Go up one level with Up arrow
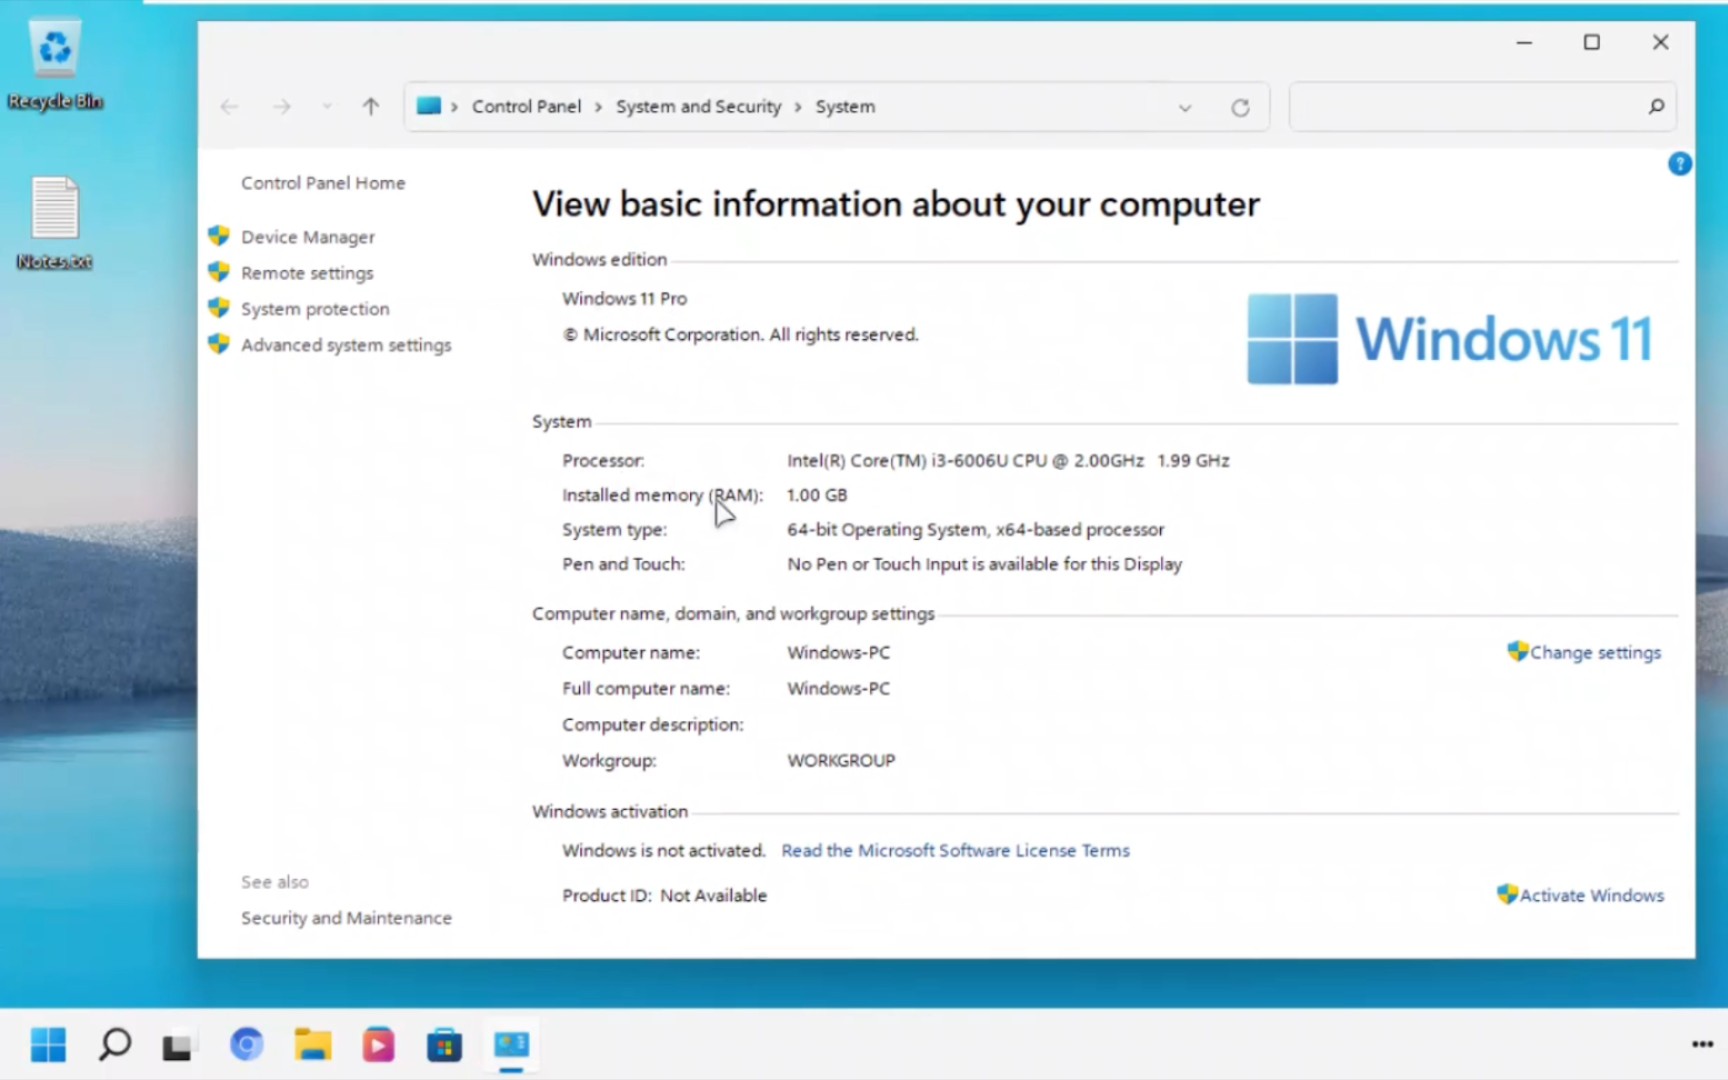 coord(371,106)
